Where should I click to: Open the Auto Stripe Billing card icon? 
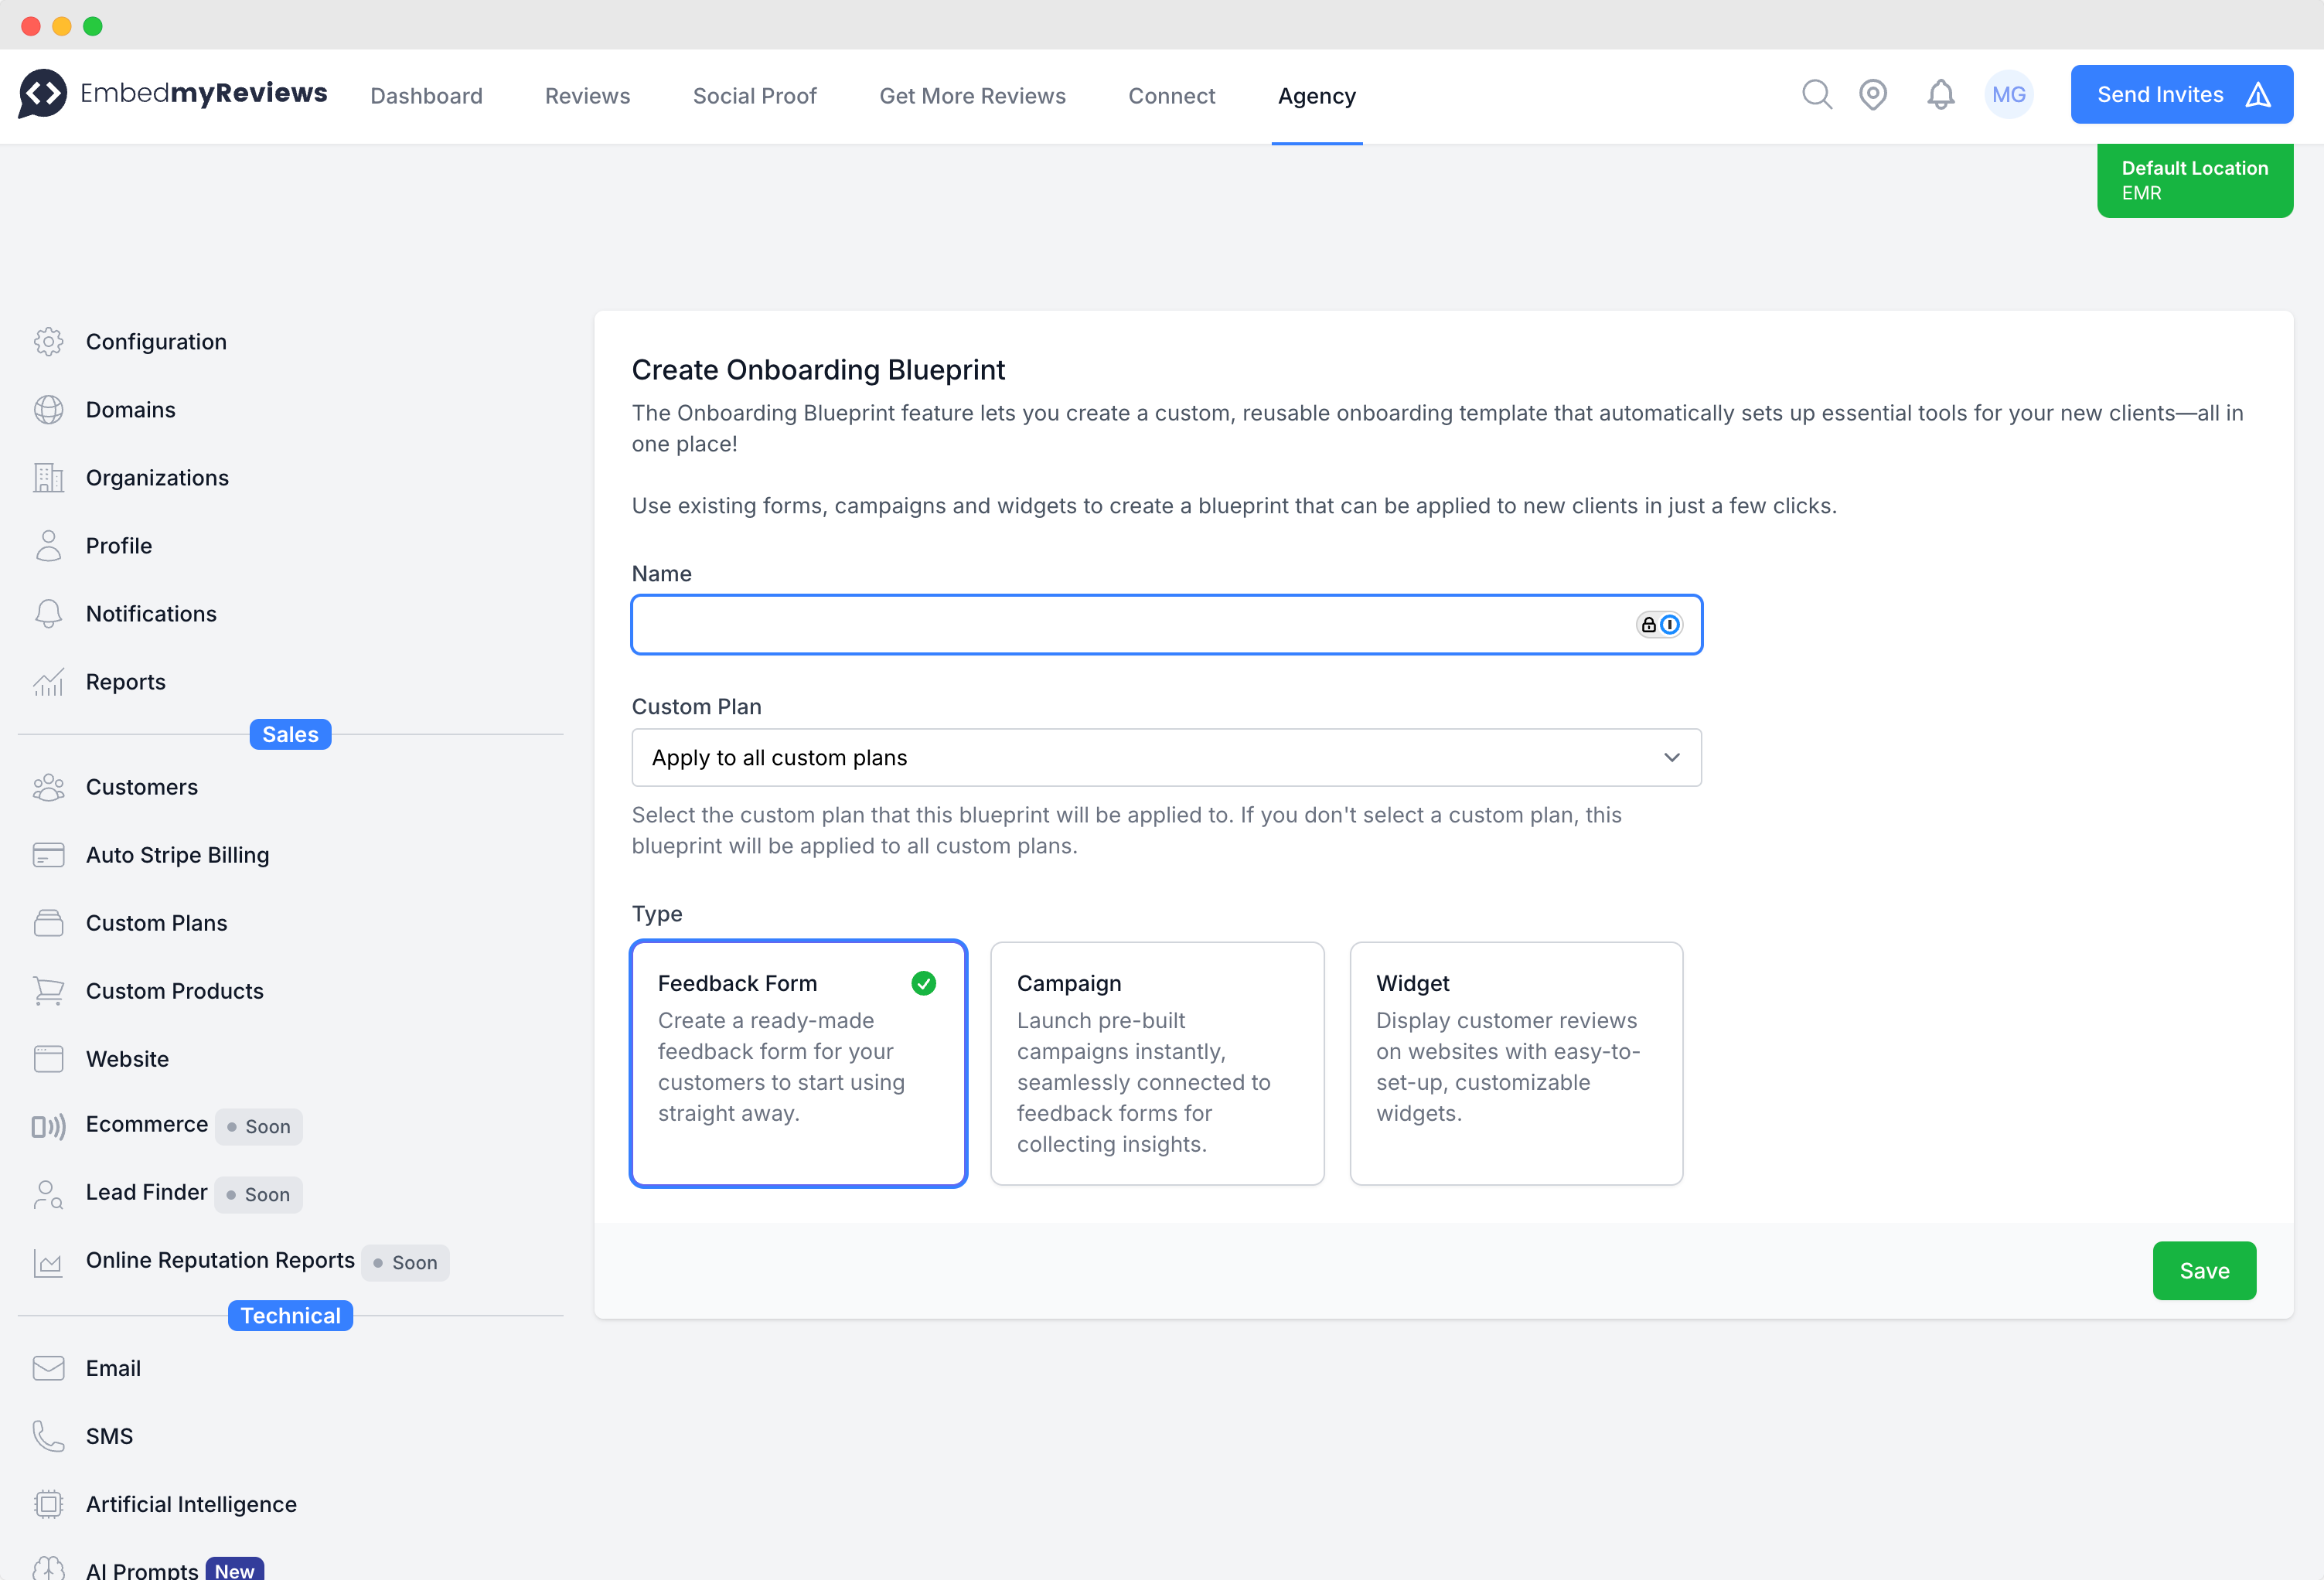(48, 855)
